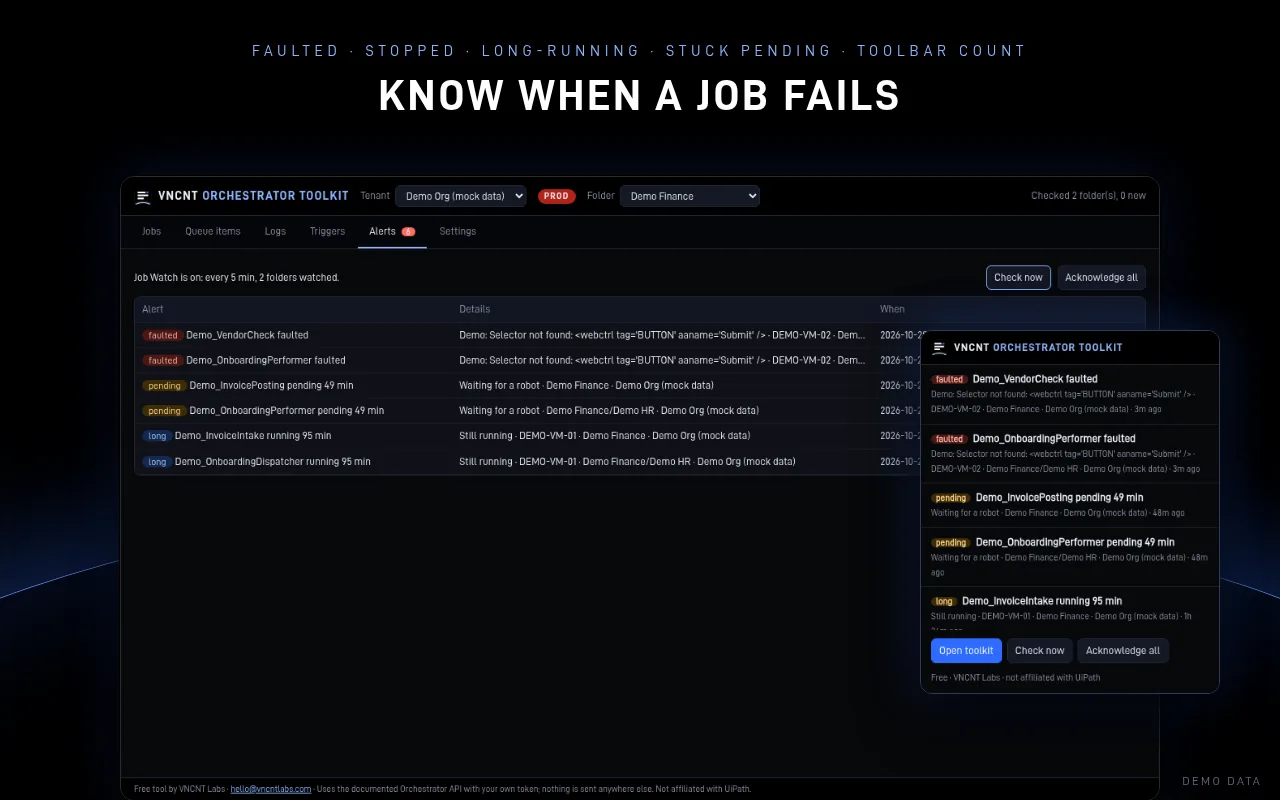Image resolution: width=1280 pixels, height=800 pixels.
Task: Open the Demo_InvoicePosting pending alert in the popup
Action: (x=1070, y=505)
